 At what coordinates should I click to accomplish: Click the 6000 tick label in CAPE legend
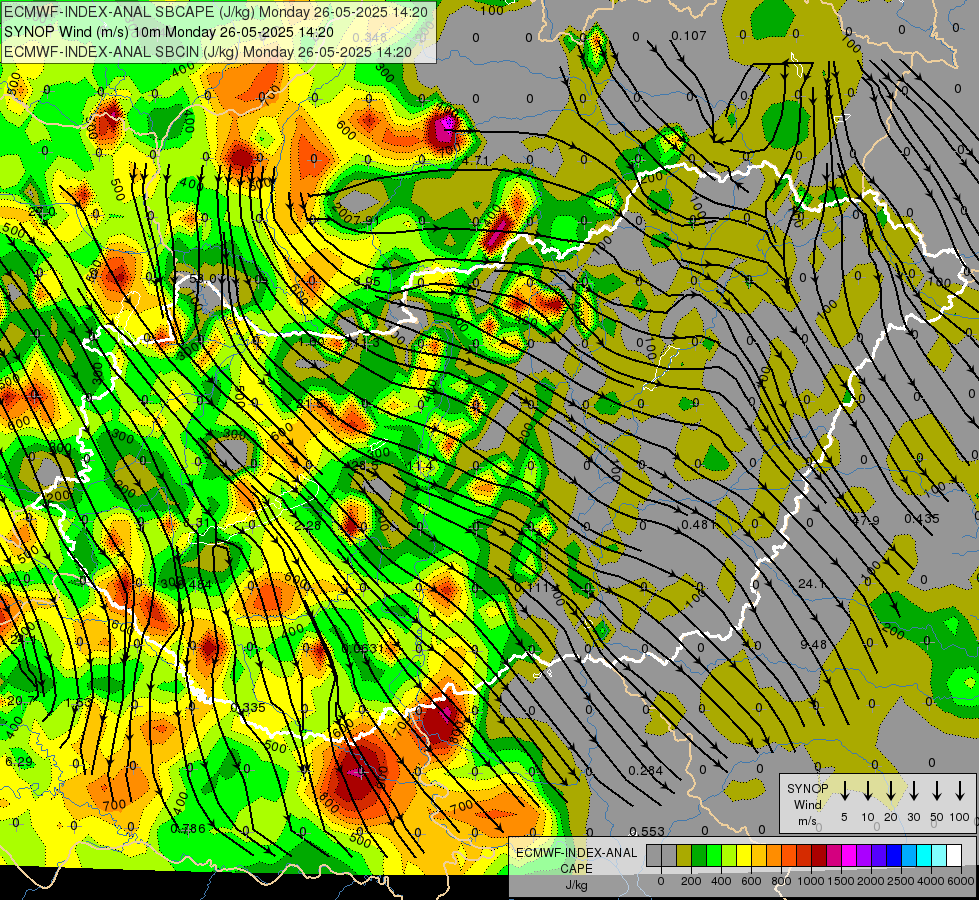pos(961,881)
